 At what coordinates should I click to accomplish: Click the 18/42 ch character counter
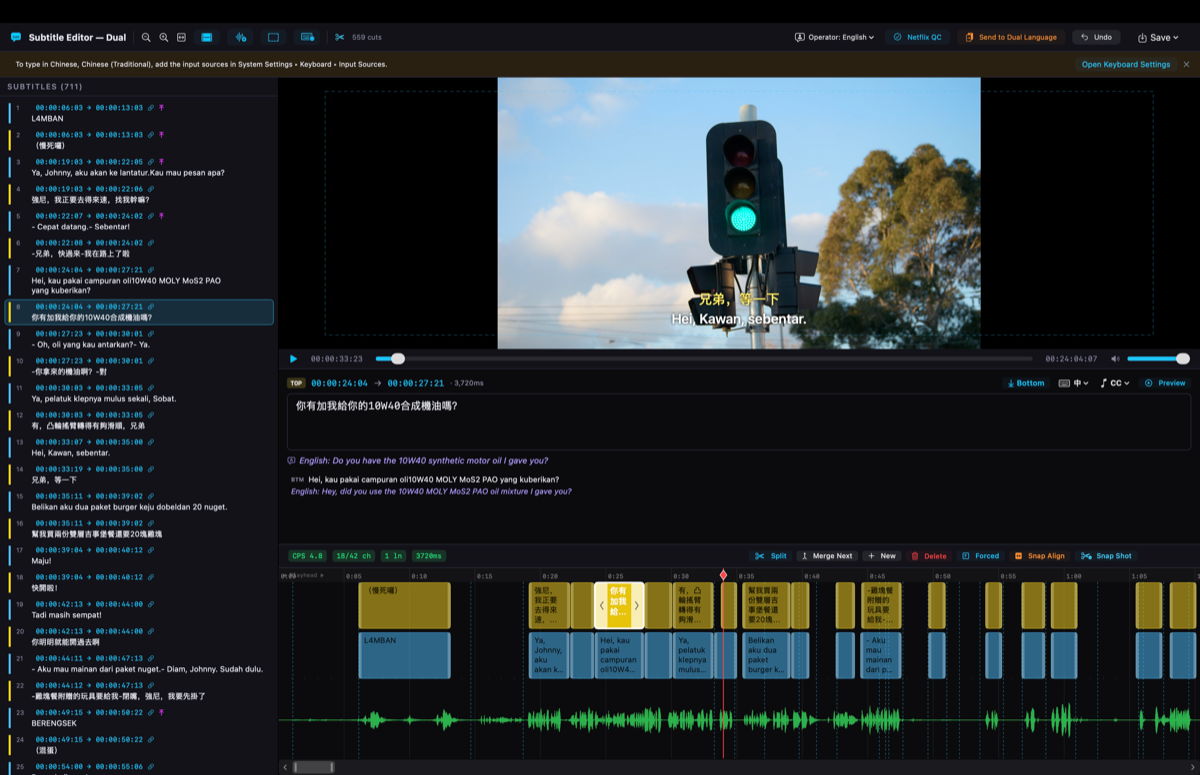click(354, 556)
